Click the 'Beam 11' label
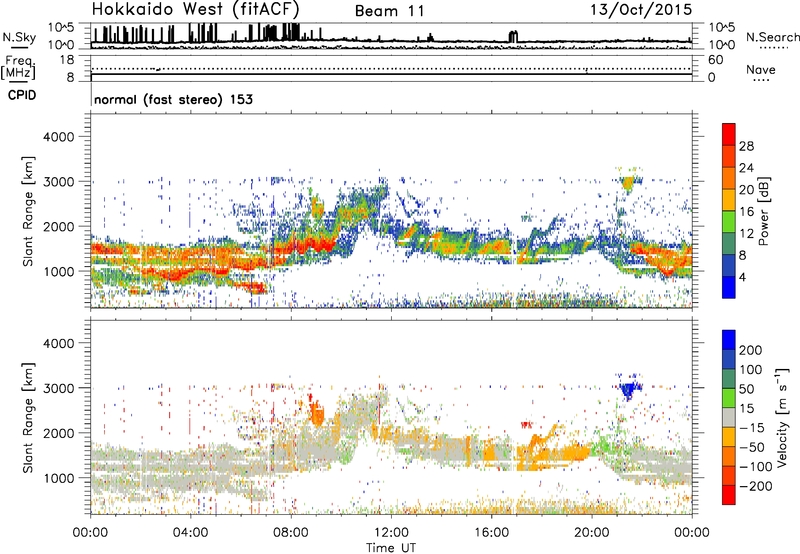The image size is (800, 554). pos(389,11)
